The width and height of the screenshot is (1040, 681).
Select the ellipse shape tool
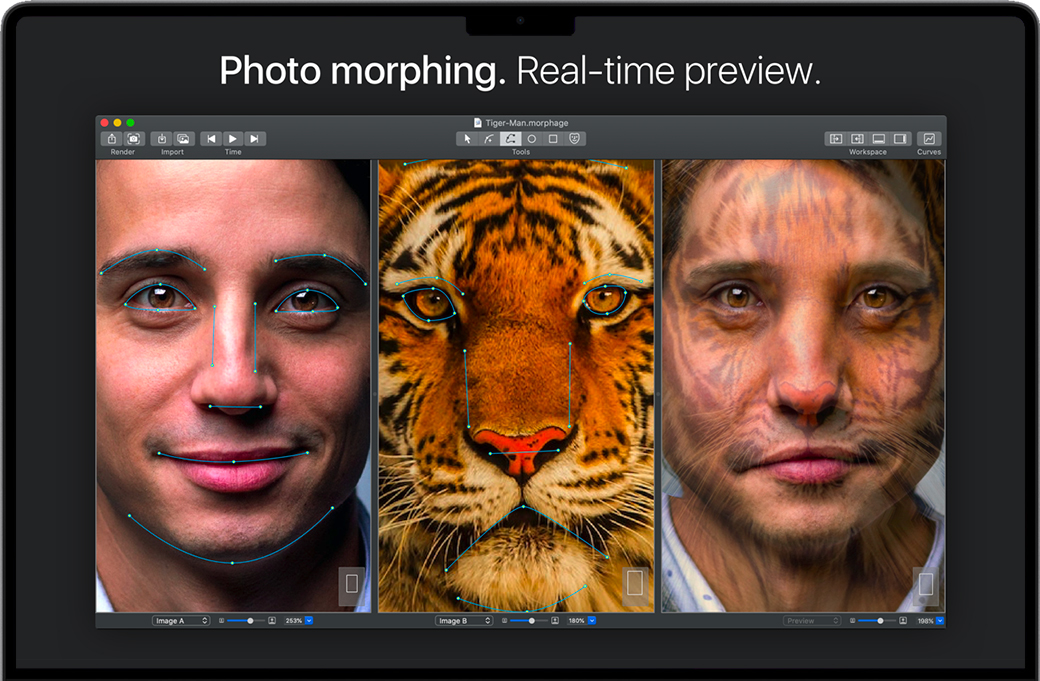coord(532,139)
